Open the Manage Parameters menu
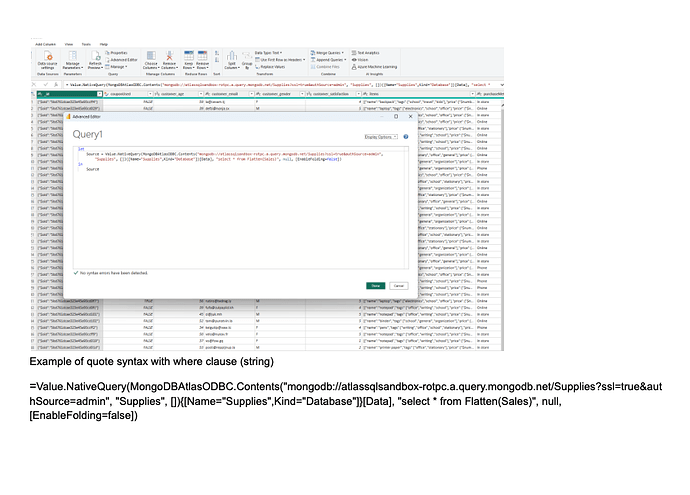 pyautogui.click(x=72, y=60)
